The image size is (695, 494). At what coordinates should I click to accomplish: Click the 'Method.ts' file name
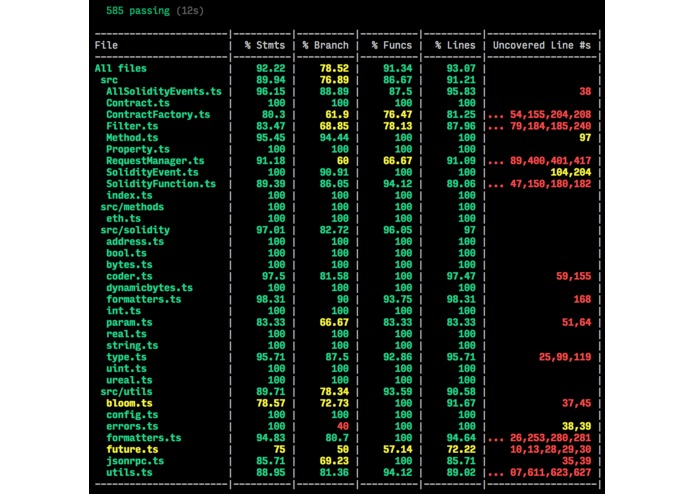tap(132, 137)
